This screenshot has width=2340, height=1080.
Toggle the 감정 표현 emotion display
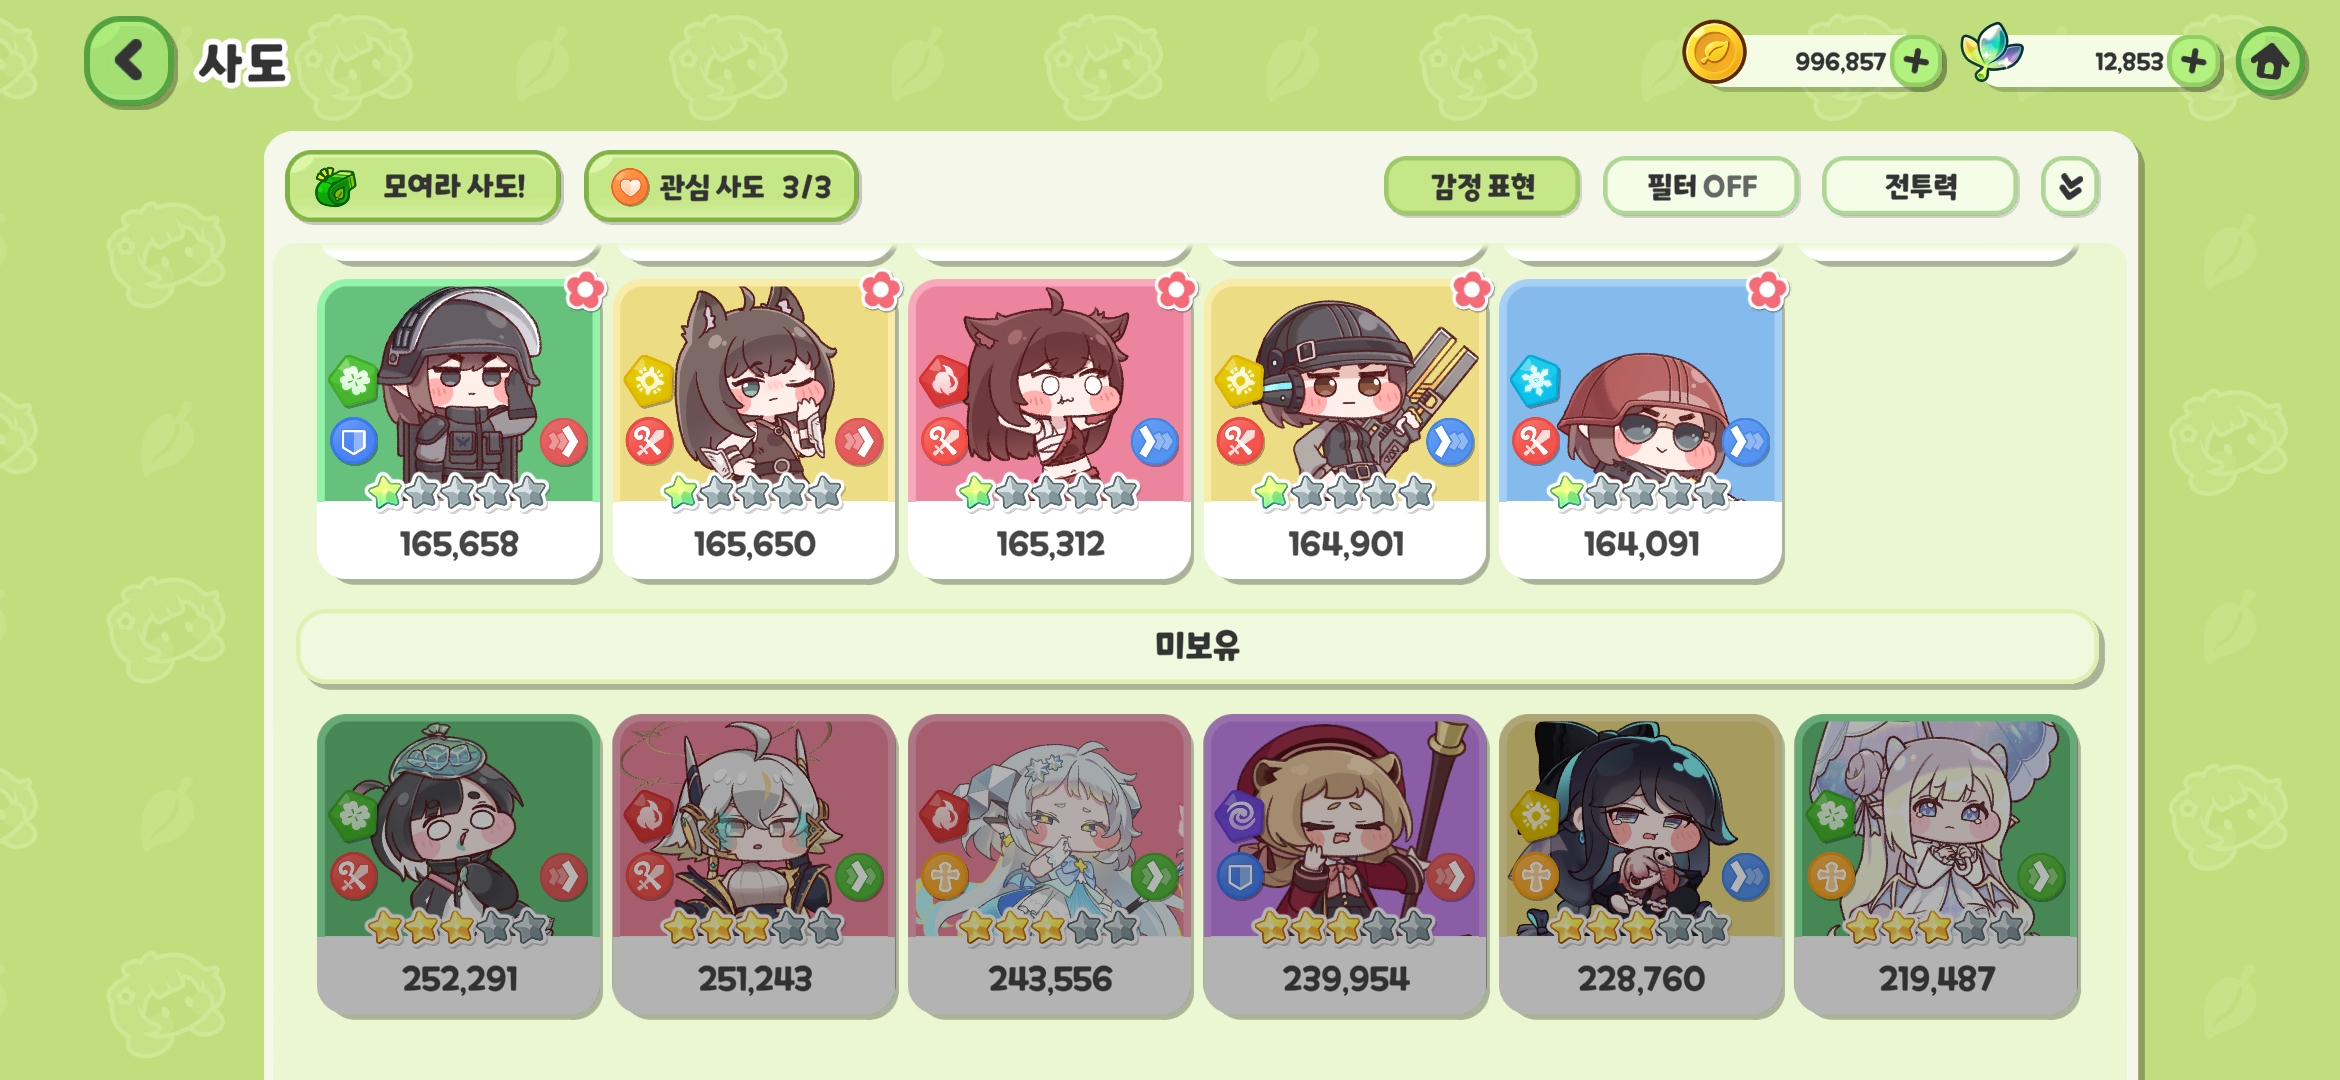[x=1482, y=187]
